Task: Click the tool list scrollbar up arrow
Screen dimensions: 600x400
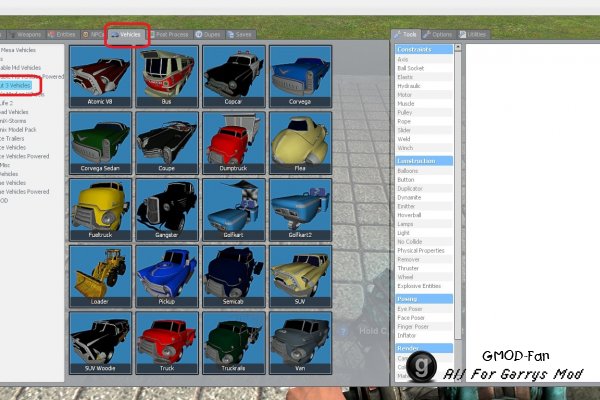Action: pyautogui.click(x=458, y=48)
